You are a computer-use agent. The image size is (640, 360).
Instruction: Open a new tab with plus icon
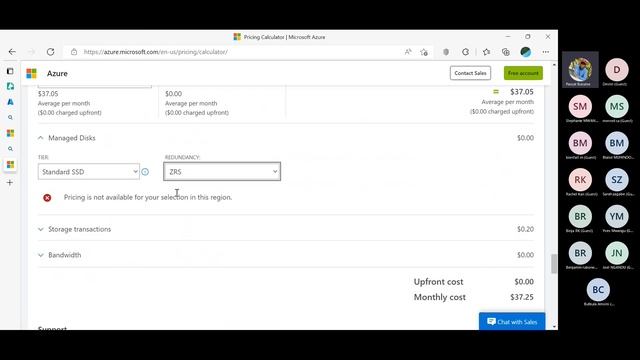(10, 182)
